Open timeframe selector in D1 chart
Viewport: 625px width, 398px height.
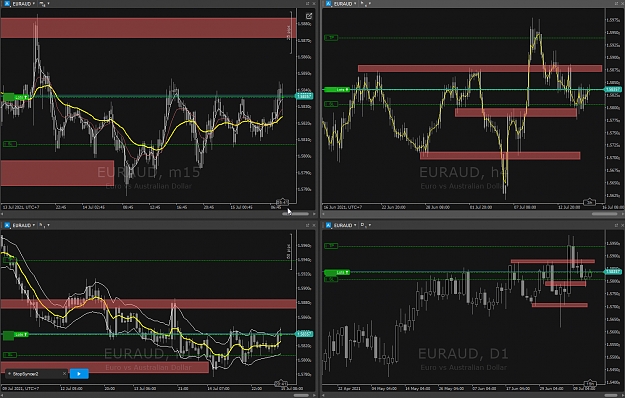tap(366, 225)
